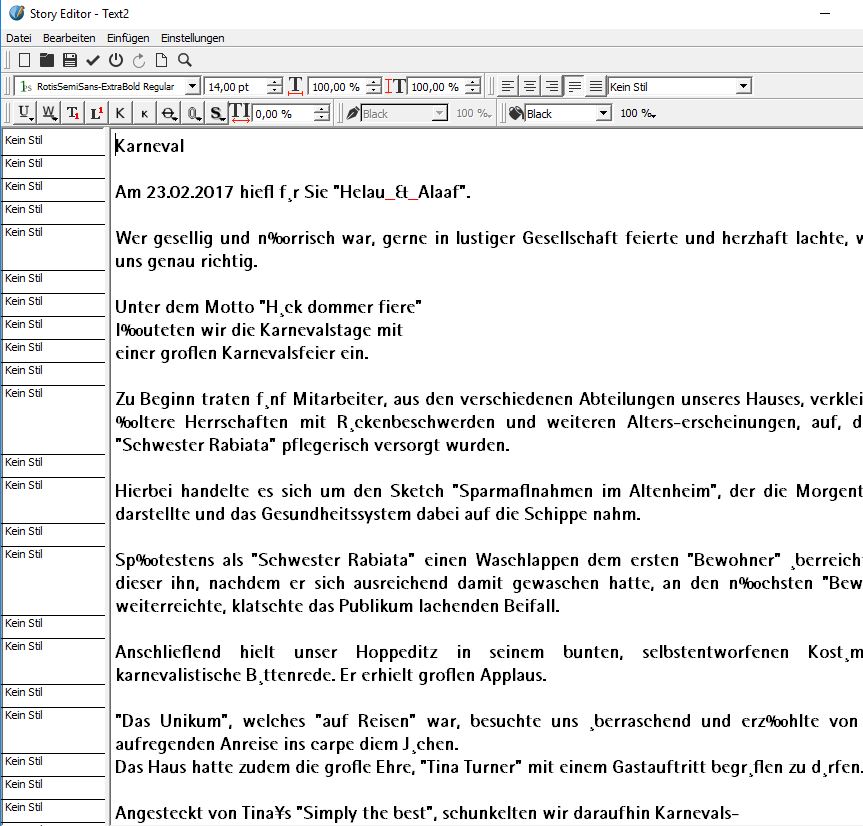
Task: Click the Search/Replace magnifier icon
Action: pos(184,61)
